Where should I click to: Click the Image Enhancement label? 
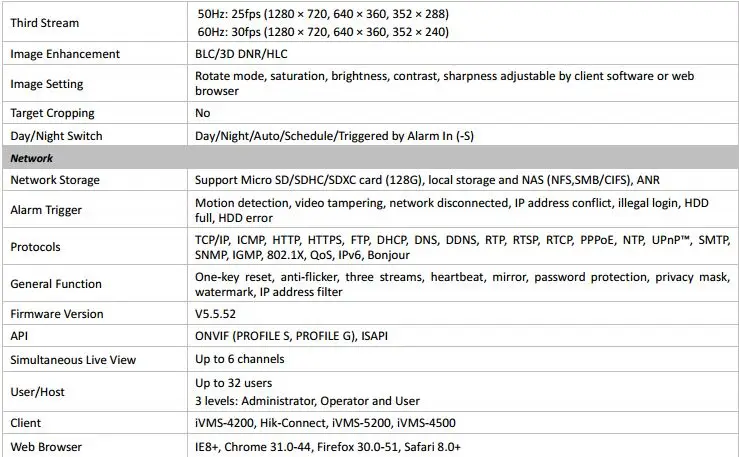65,54
